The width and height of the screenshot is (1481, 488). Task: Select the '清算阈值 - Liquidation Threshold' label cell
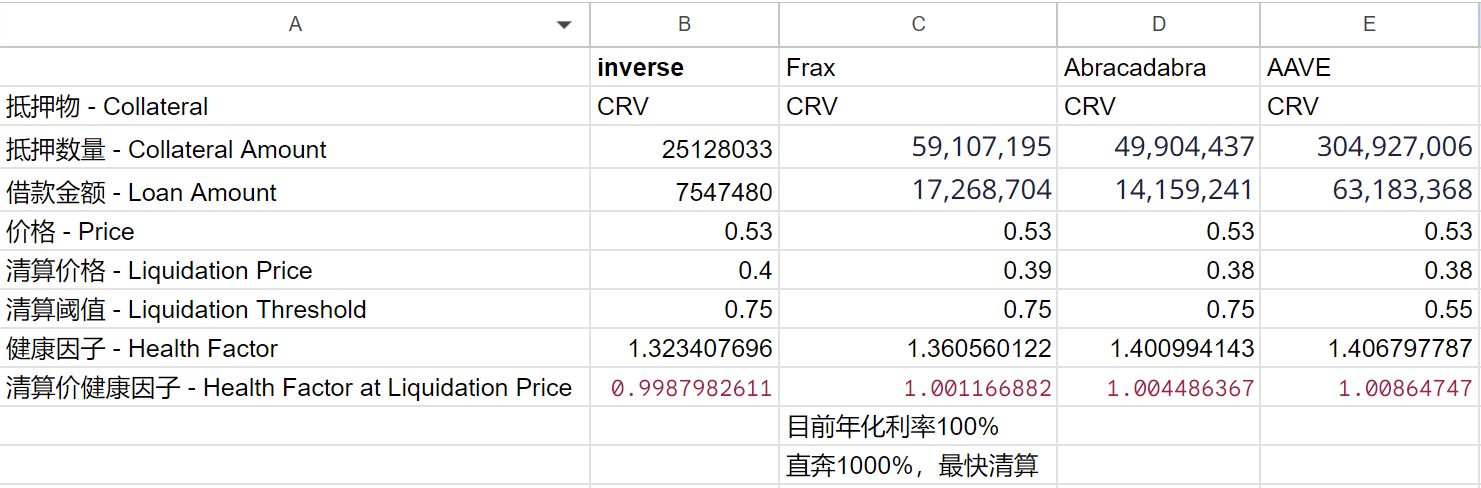click(x=295, y=309)
